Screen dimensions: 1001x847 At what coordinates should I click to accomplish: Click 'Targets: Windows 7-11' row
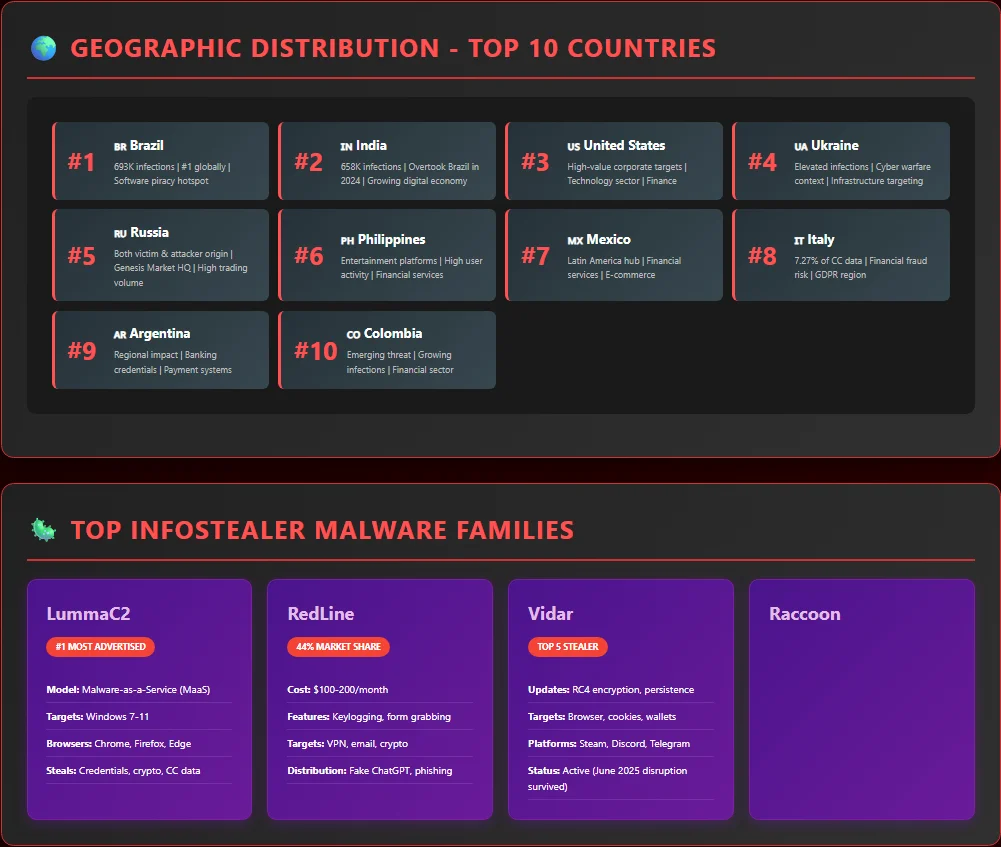click(x=139, y=716)
